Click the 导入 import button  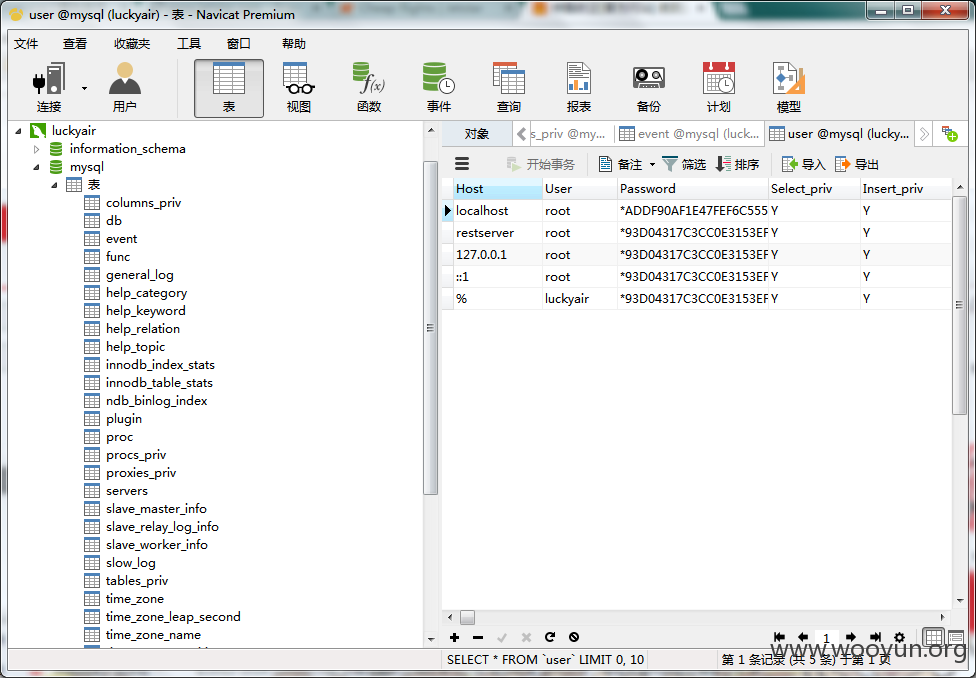804,164
